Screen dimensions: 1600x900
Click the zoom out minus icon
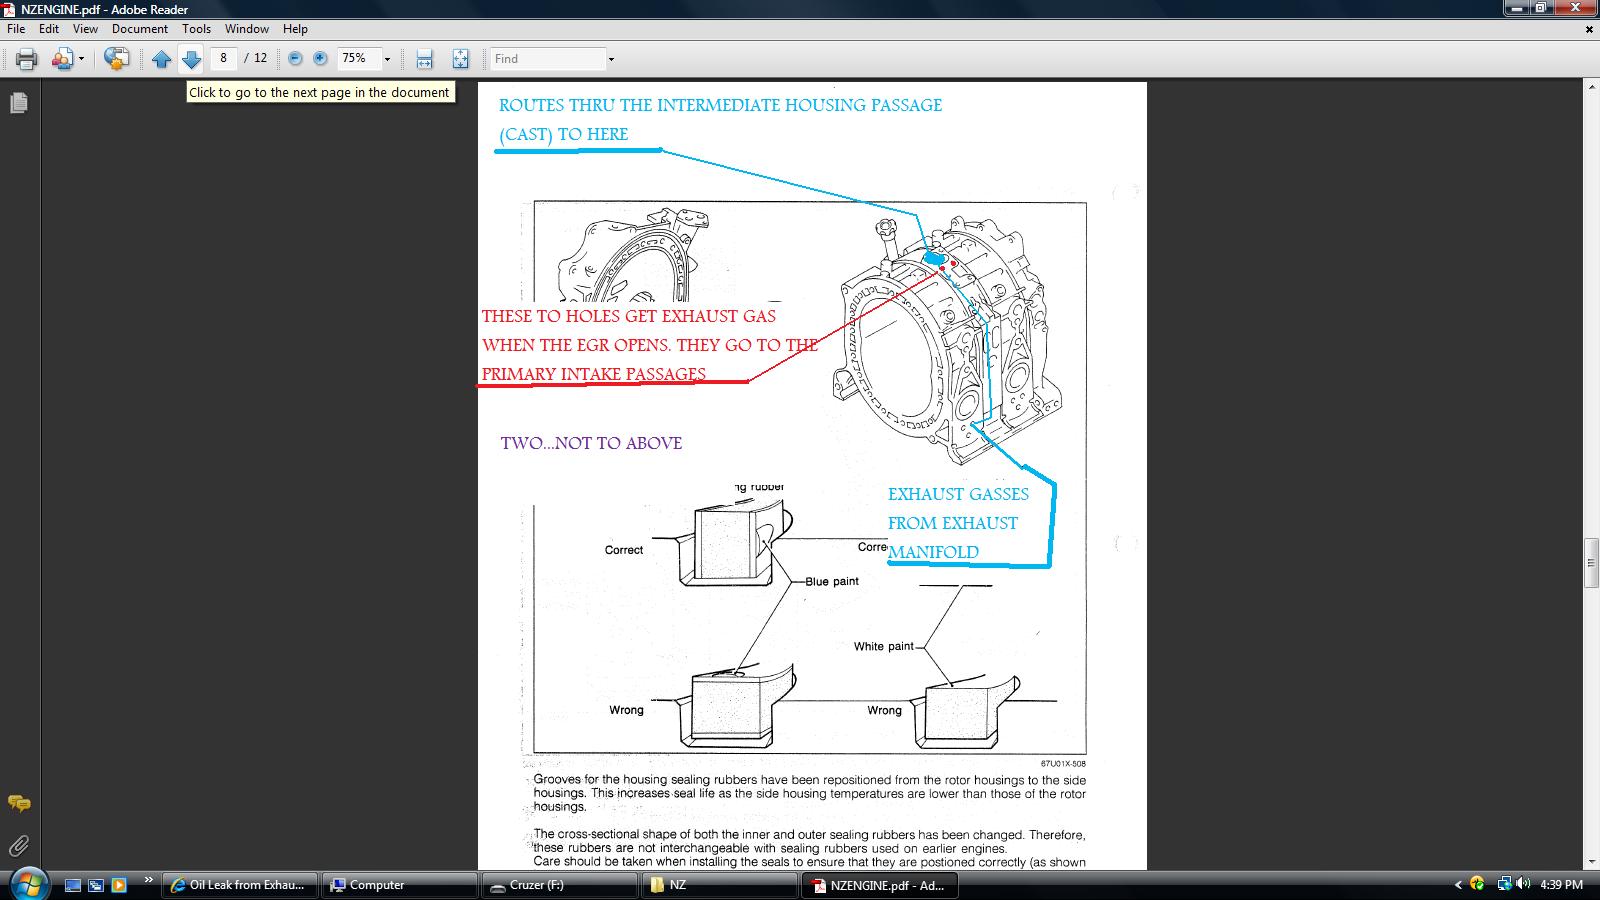click(295, 59)
